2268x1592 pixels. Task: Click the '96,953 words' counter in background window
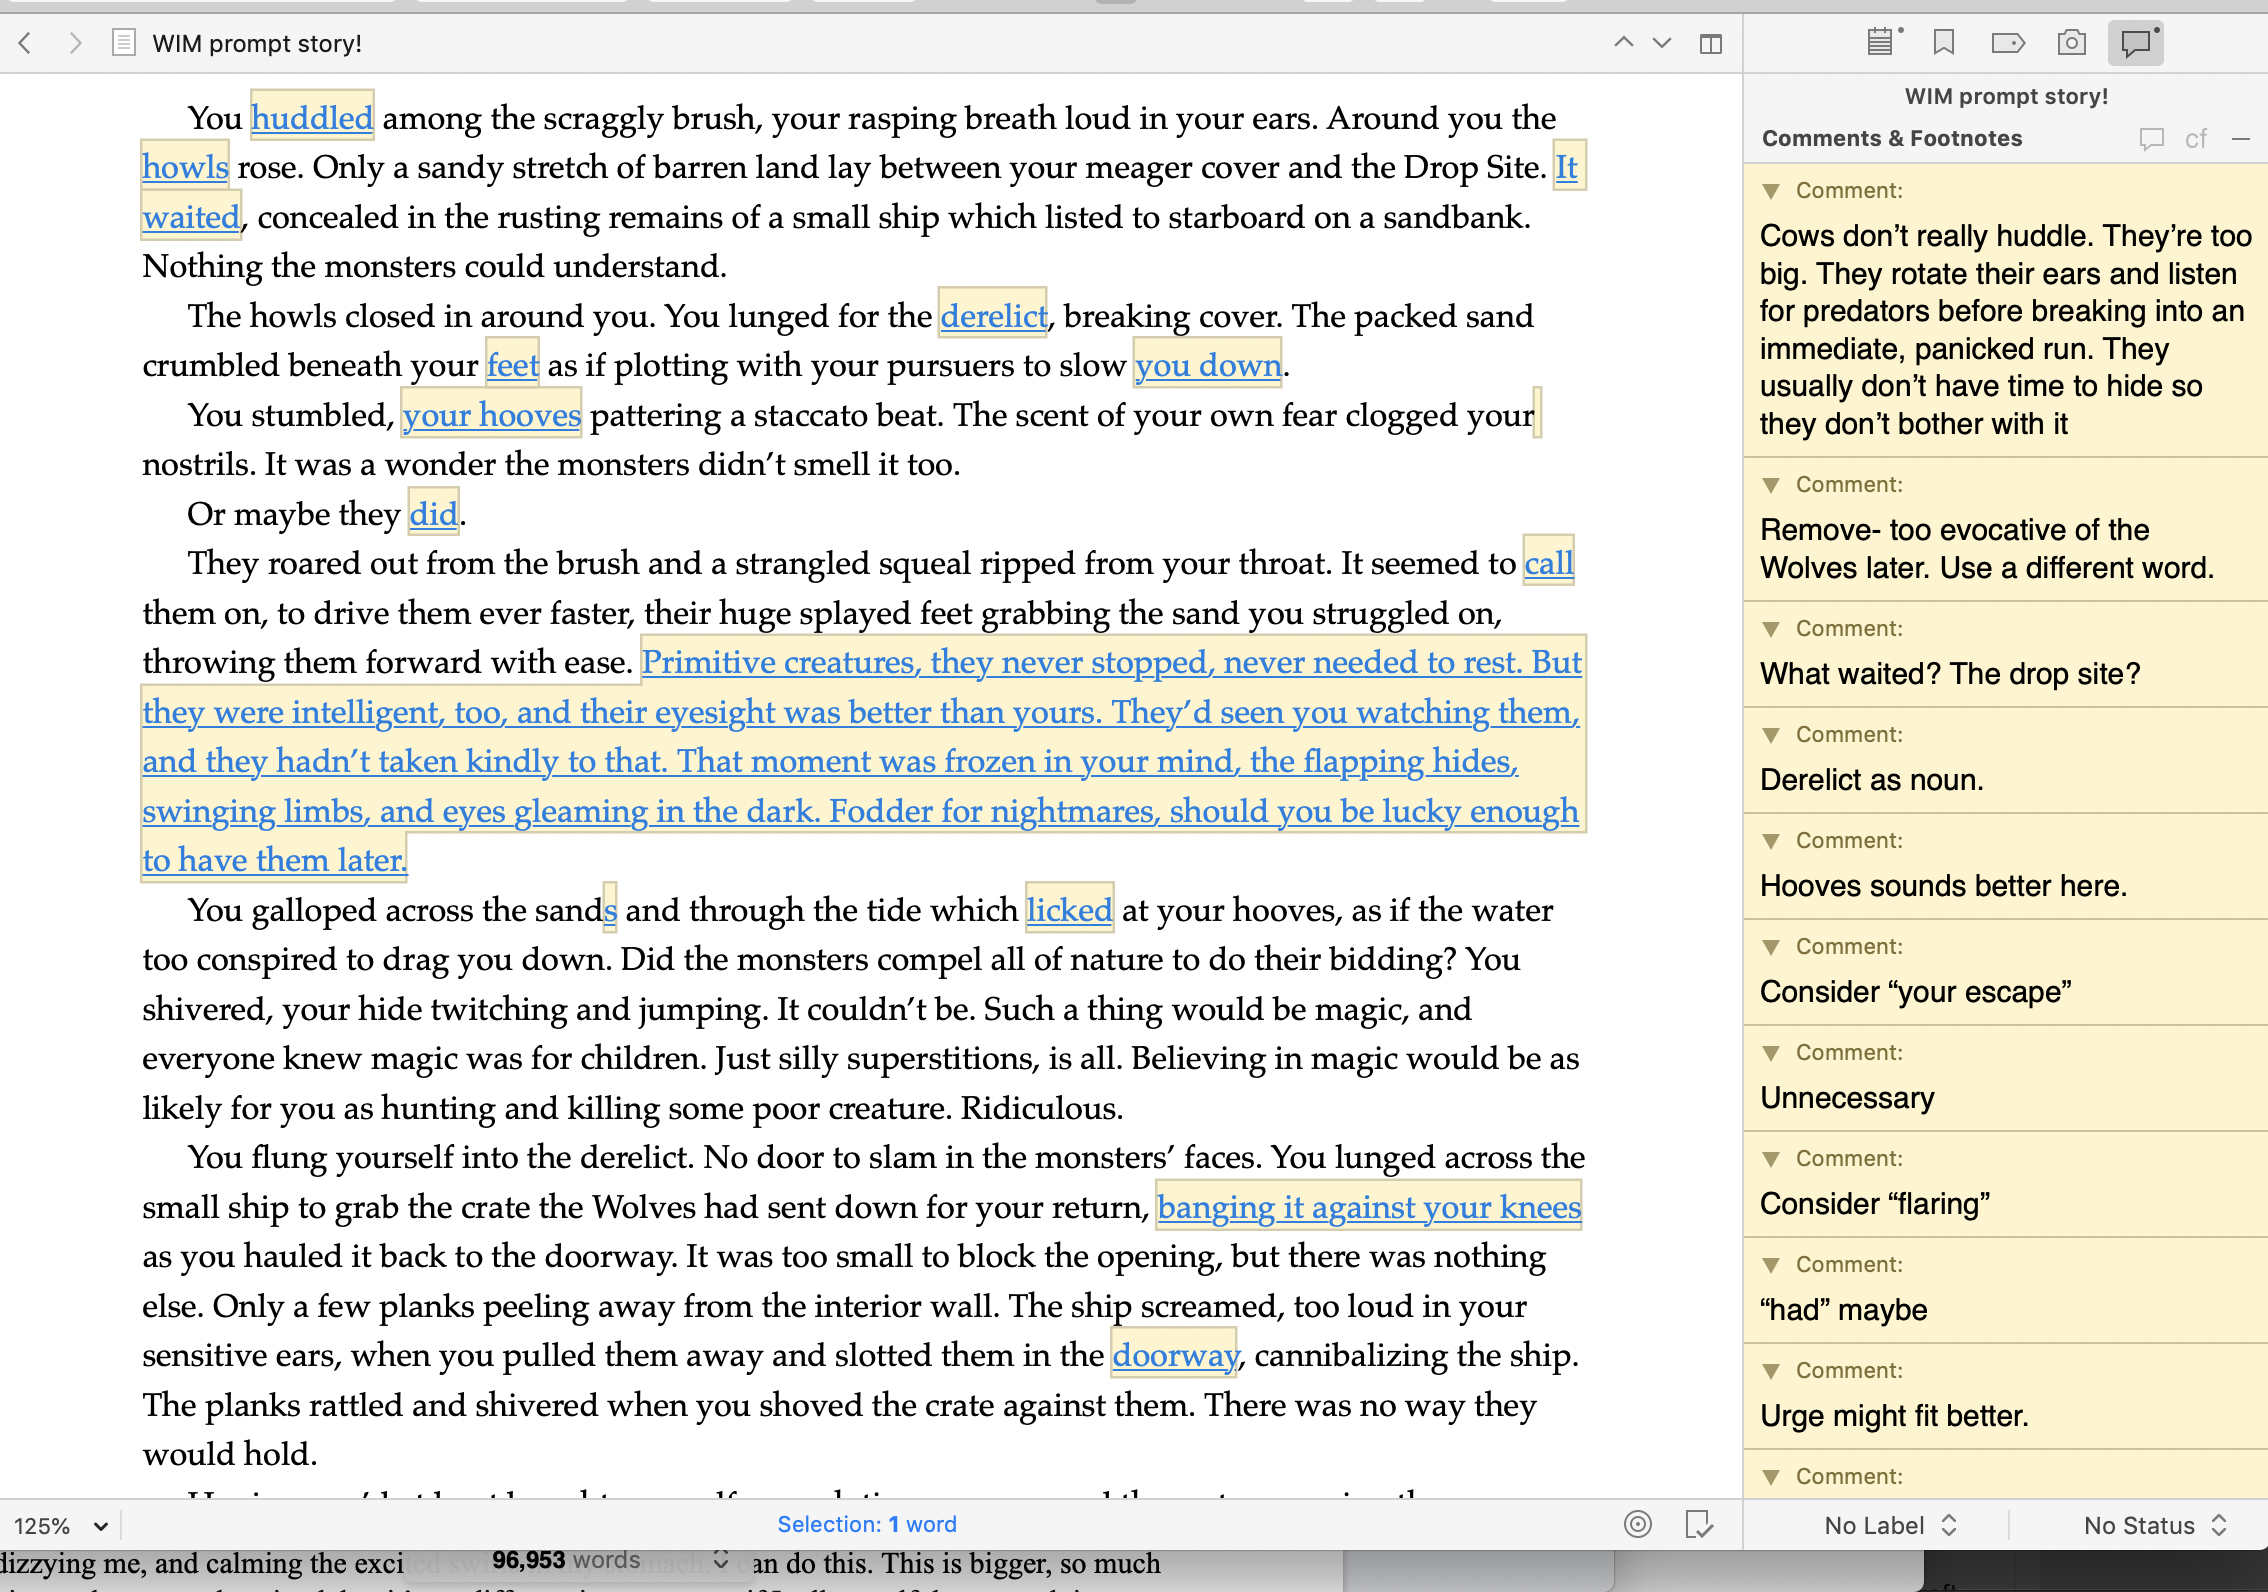(x=566, y=1560)
